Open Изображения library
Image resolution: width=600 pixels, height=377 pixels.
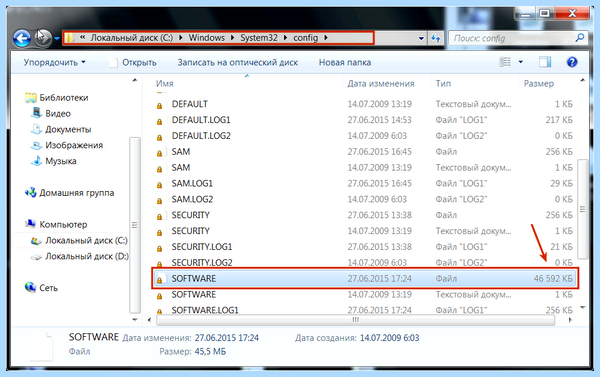[x=74, y=145]
